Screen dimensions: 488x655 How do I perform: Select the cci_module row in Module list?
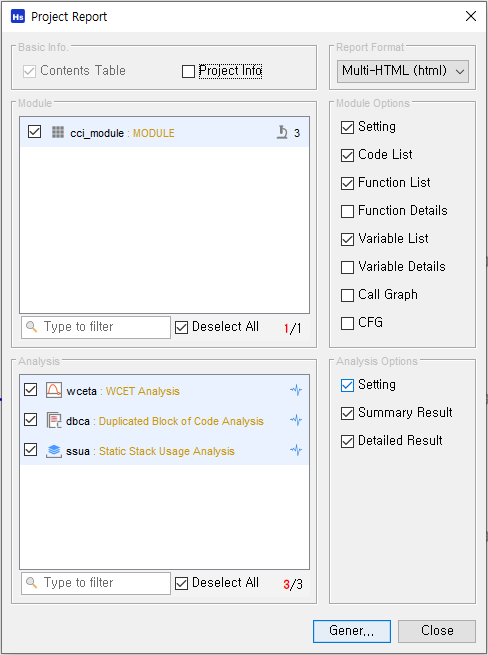click(x=165, y=132)
